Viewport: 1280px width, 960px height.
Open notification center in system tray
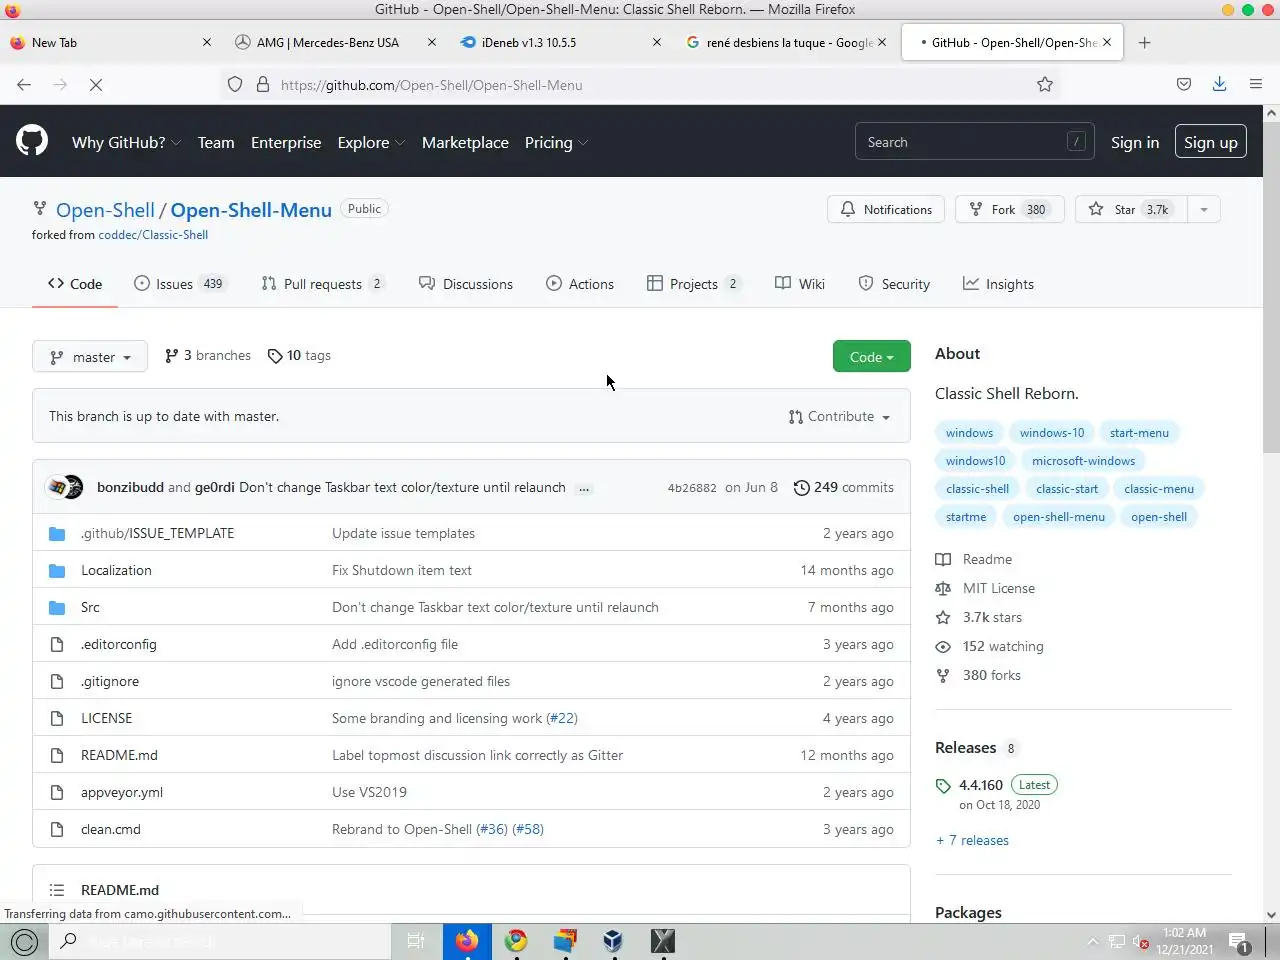[1239, 942]
